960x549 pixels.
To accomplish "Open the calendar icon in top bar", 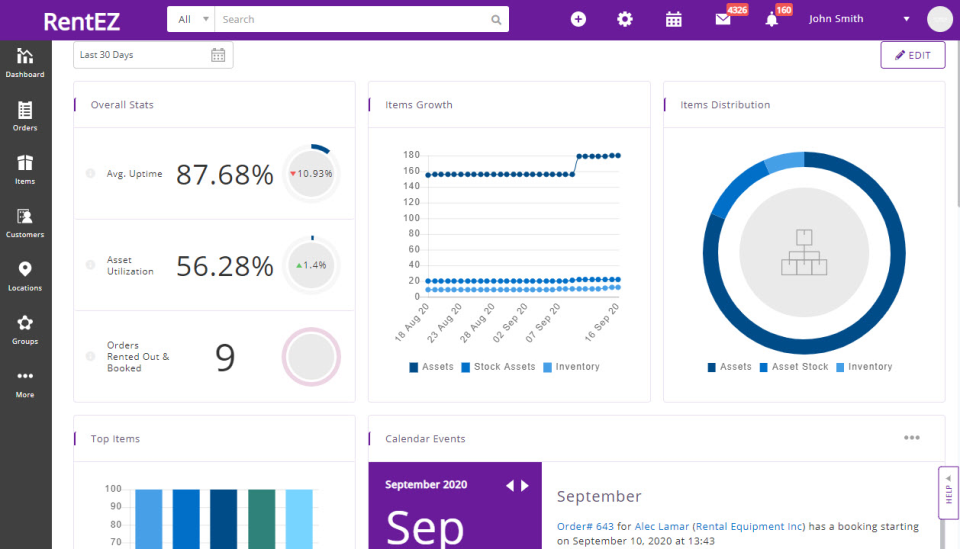I will coord(674,19).
